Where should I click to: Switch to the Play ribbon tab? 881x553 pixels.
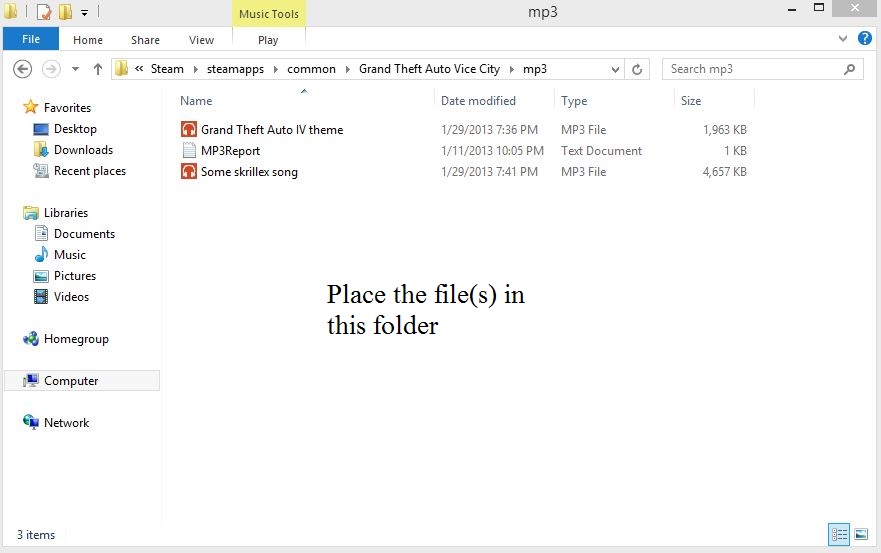click(268, 40)
